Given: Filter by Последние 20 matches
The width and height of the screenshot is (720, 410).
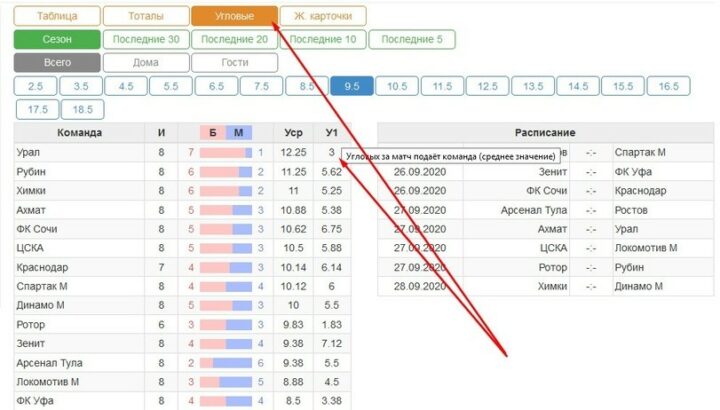Looking at the screenshot, I should point(234,39).
